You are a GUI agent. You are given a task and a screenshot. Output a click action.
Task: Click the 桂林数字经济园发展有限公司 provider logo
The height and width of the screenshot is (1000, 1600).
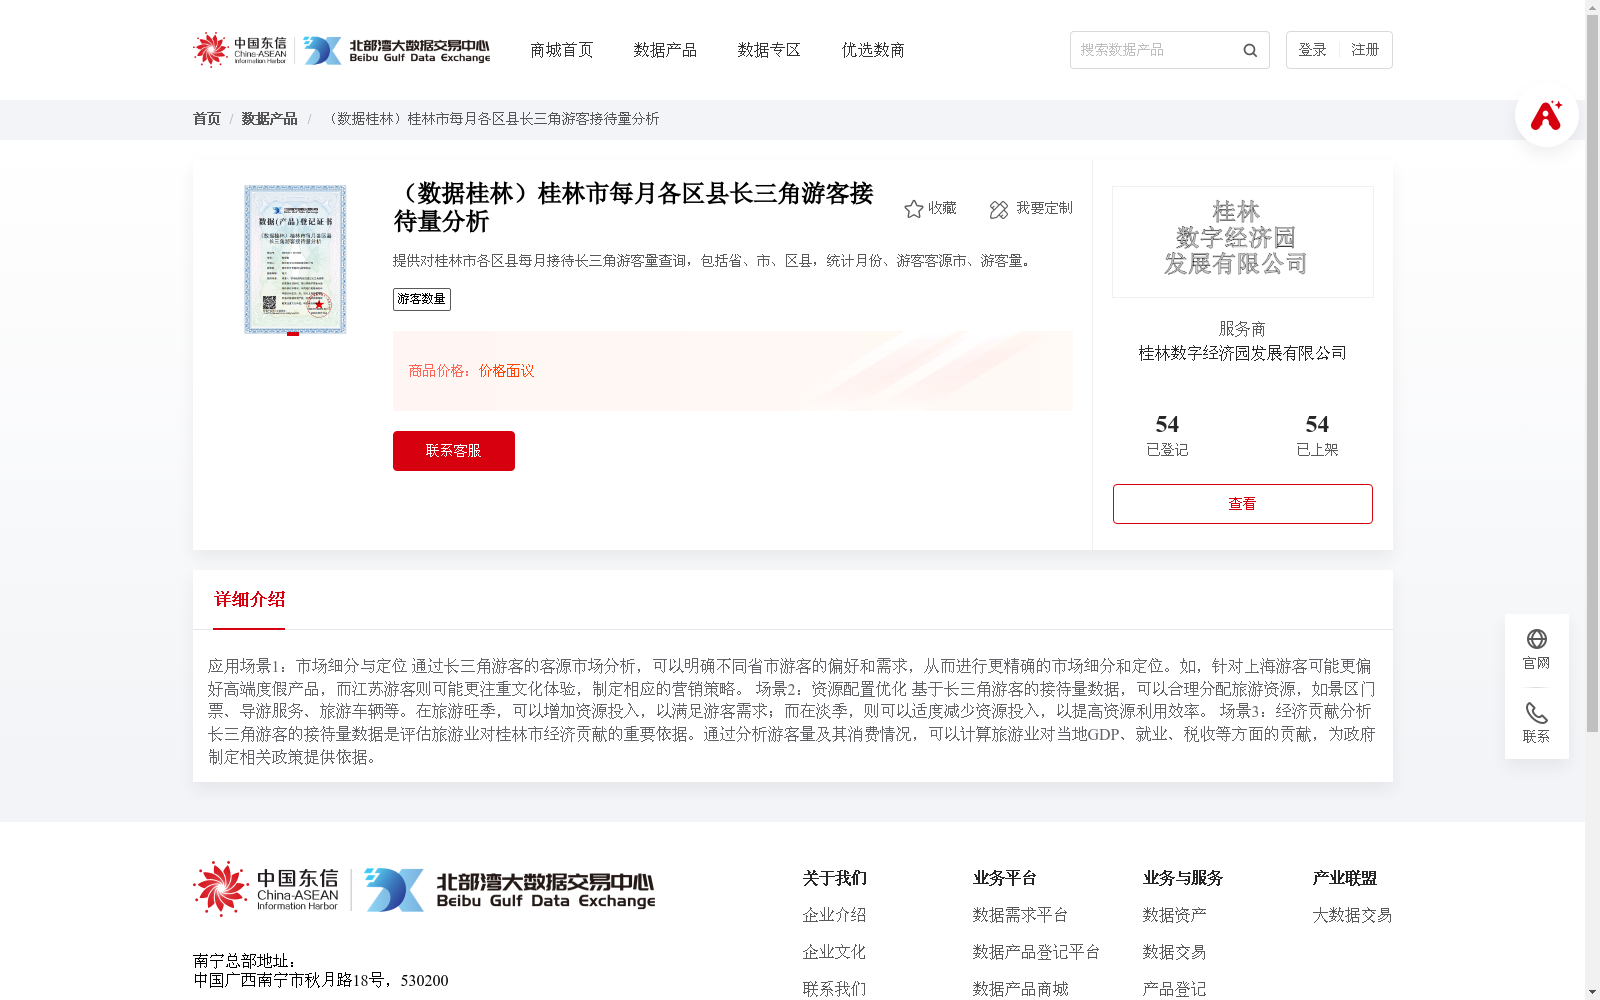point(1243,242)
